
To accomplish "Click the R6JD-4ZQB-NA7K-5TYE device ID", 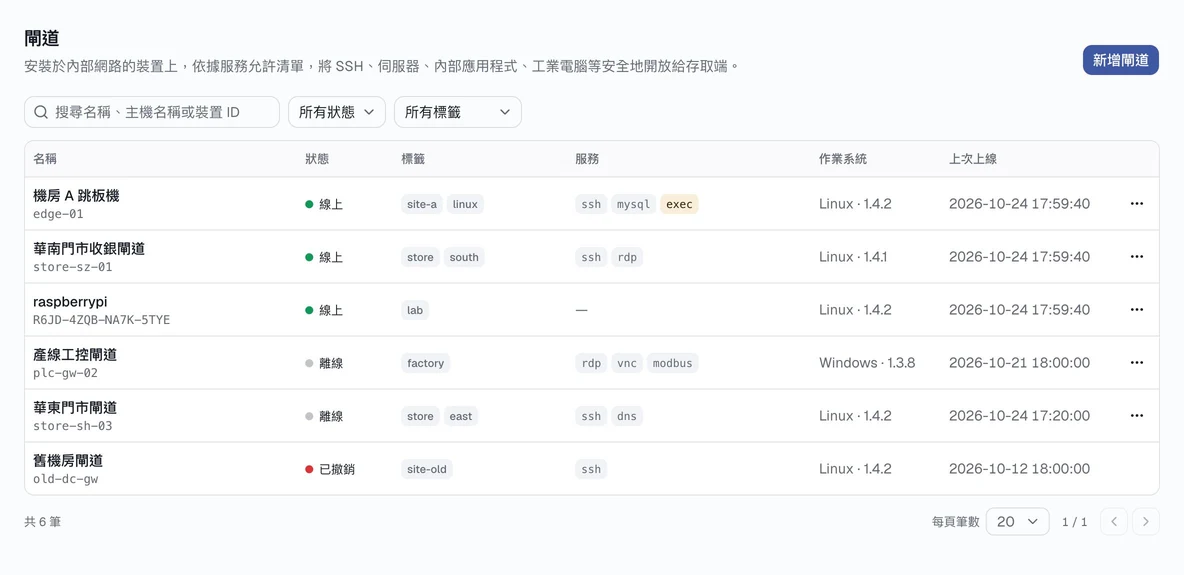I will [101, 320].
